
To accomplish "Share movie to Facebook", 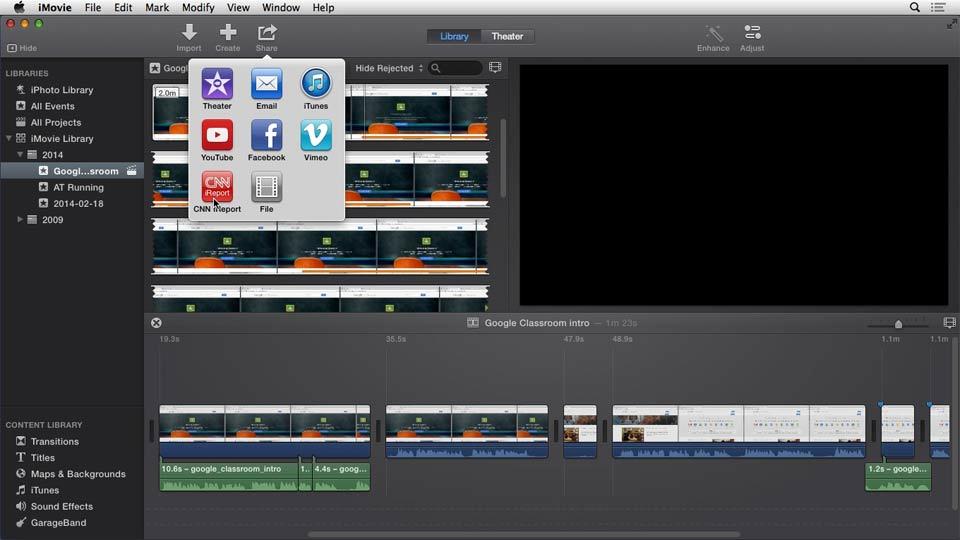I will (266, 141).
